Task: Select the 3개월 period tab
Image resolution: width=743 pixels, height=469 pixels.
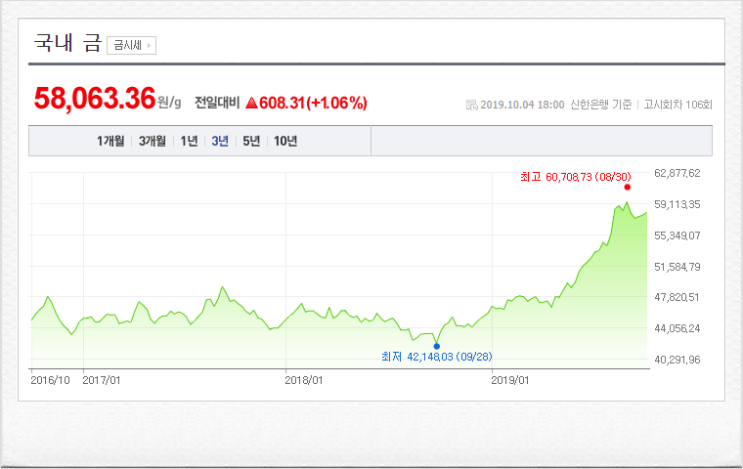Action: click(x=152, y=141)
